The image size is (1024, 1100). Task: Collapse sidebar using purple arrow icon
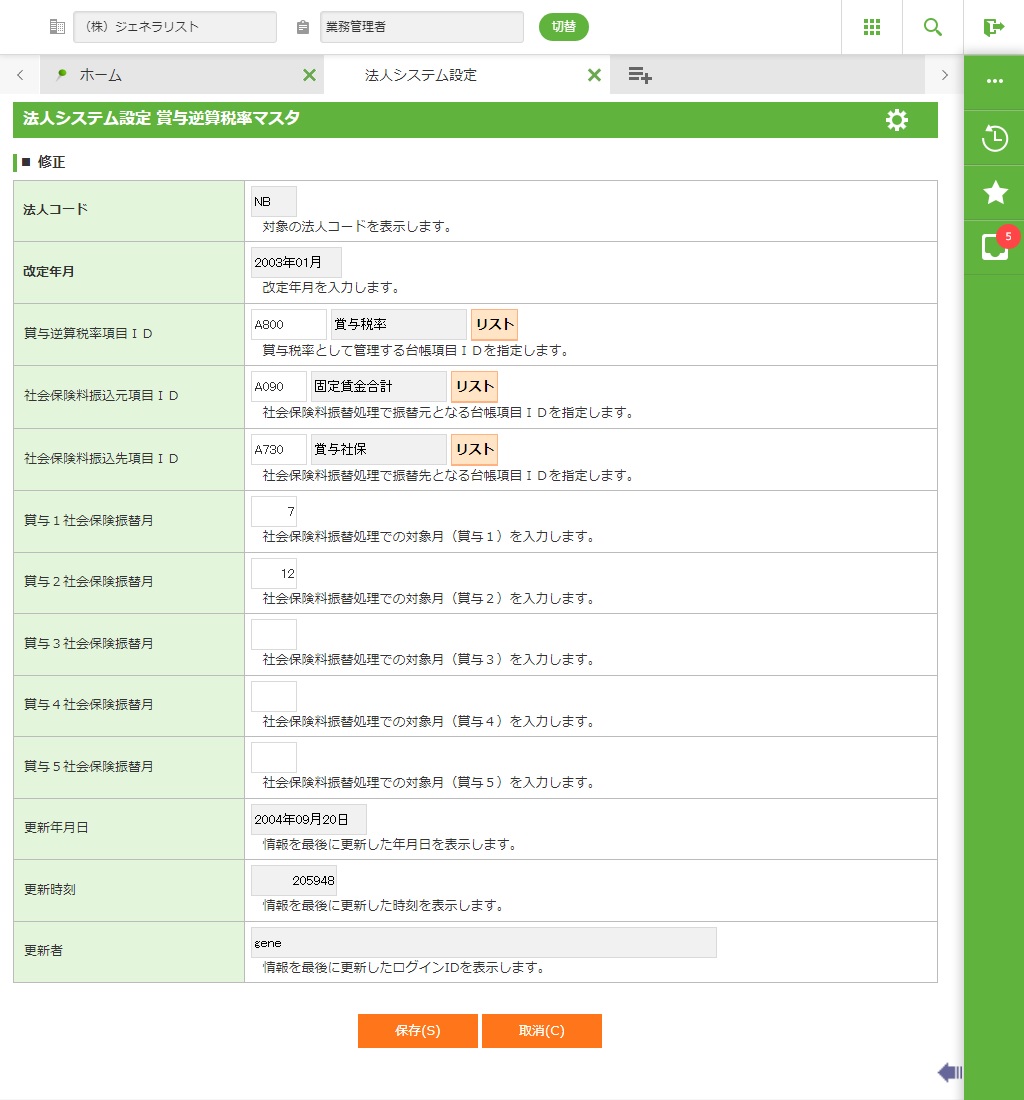click(949, 1073)
